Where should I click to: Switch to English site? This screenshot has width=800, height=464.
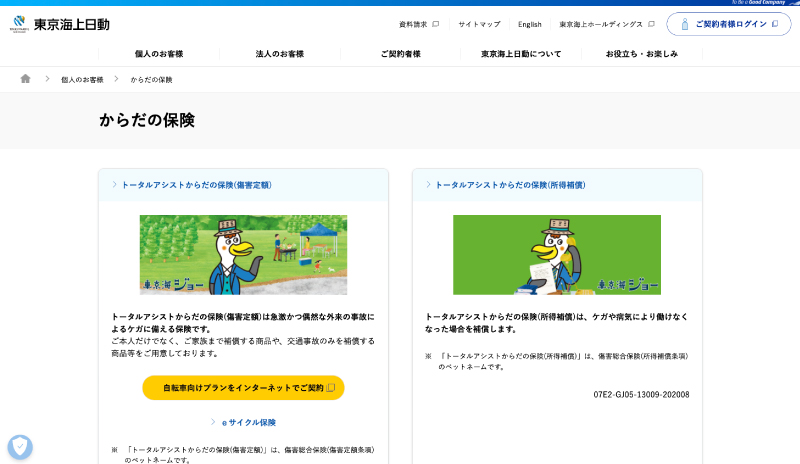[530, 24]
